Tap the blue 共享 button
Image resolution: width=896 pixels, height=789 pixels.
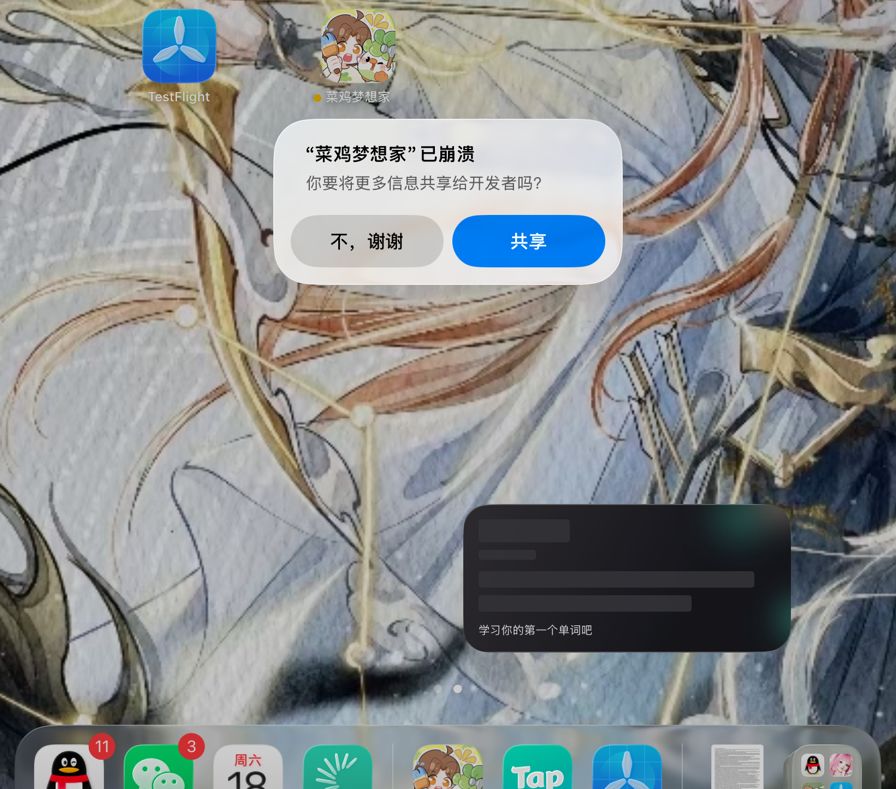pos(529,241)
